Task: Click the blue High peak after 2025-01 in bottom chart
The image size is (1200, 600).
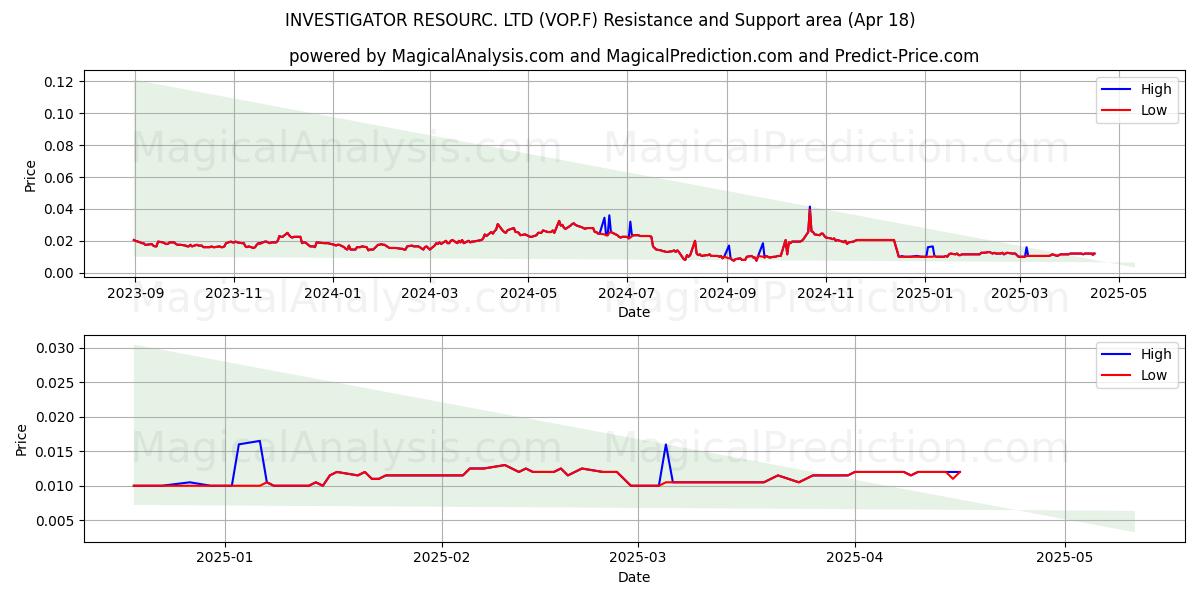Action: [259, 441]
